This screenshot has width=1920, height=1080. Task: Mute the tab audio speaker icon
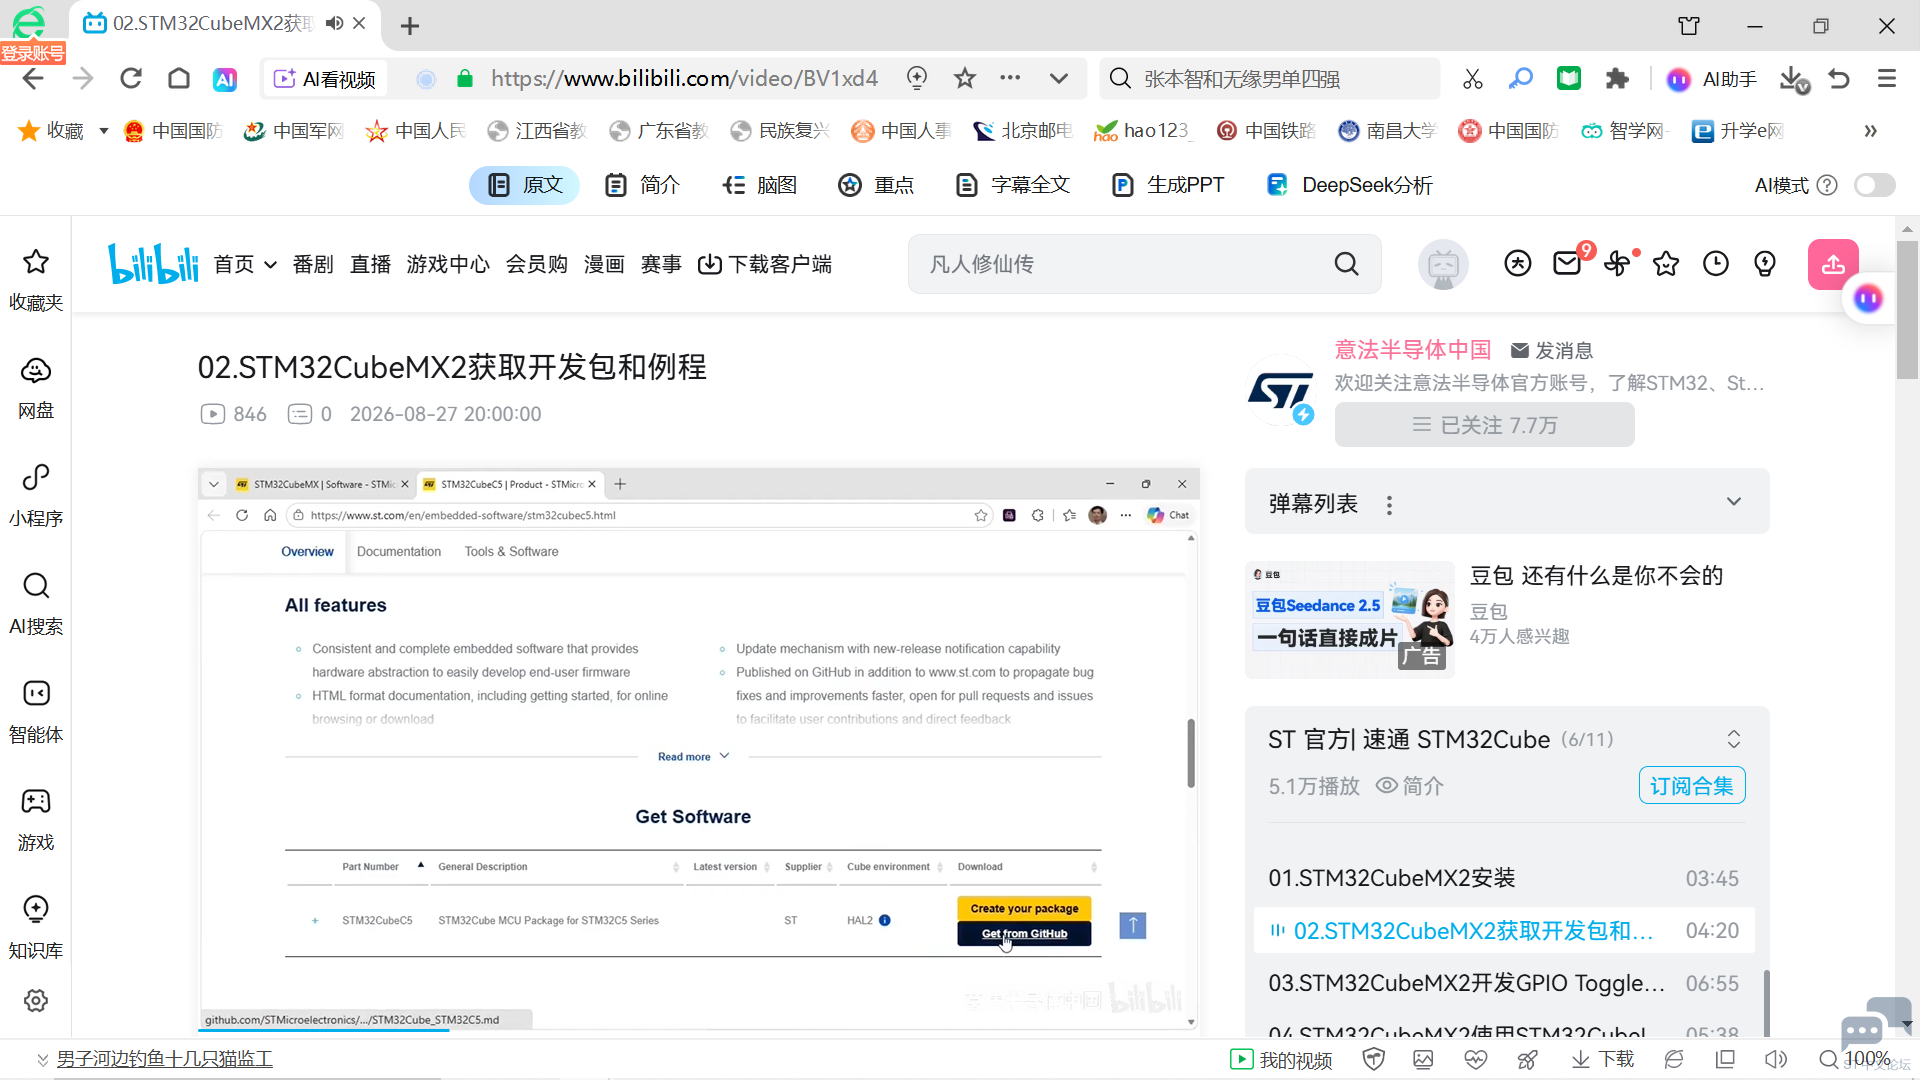pos(335,23)
